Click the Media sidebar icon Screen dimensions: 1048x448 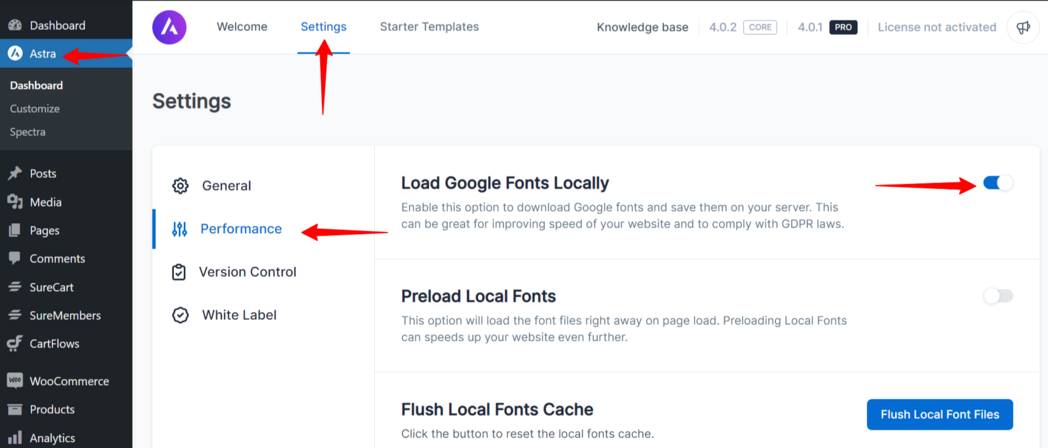pos(15,202)
